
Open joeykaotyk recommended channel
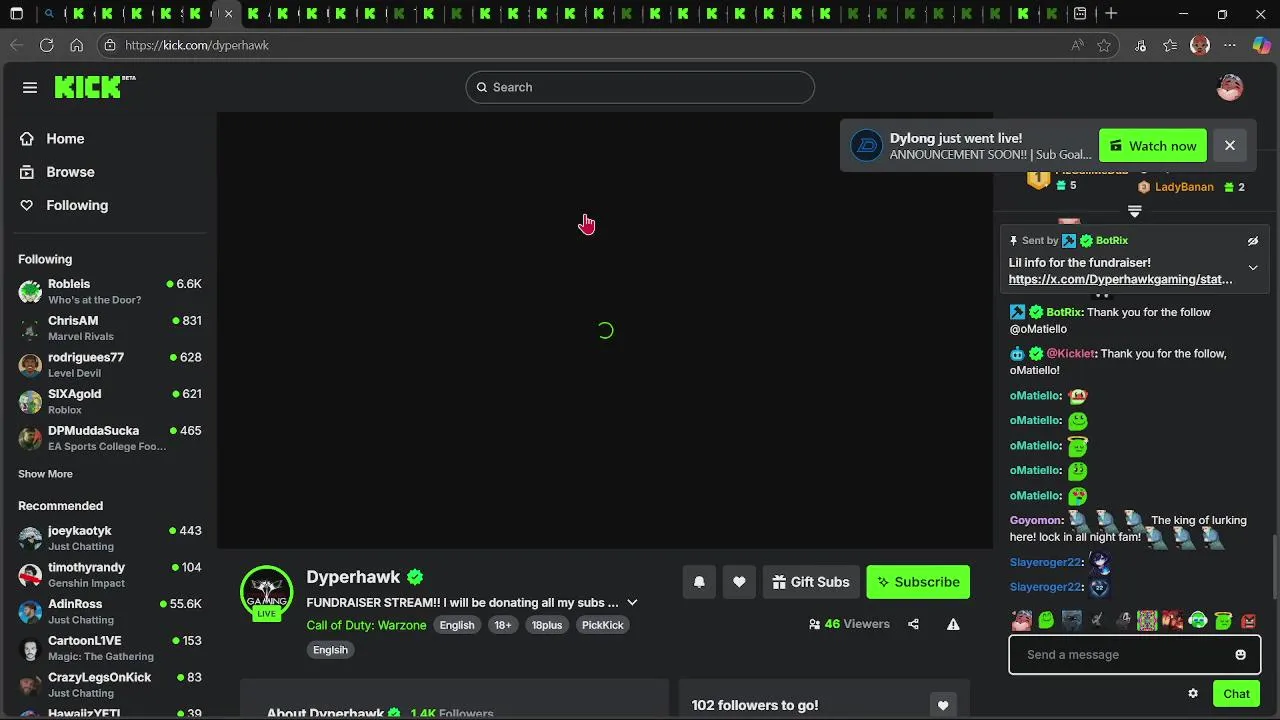110,538
